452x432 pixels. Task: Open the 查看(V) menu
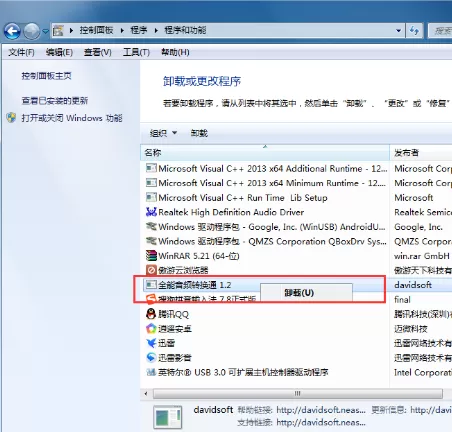(98, 52)
